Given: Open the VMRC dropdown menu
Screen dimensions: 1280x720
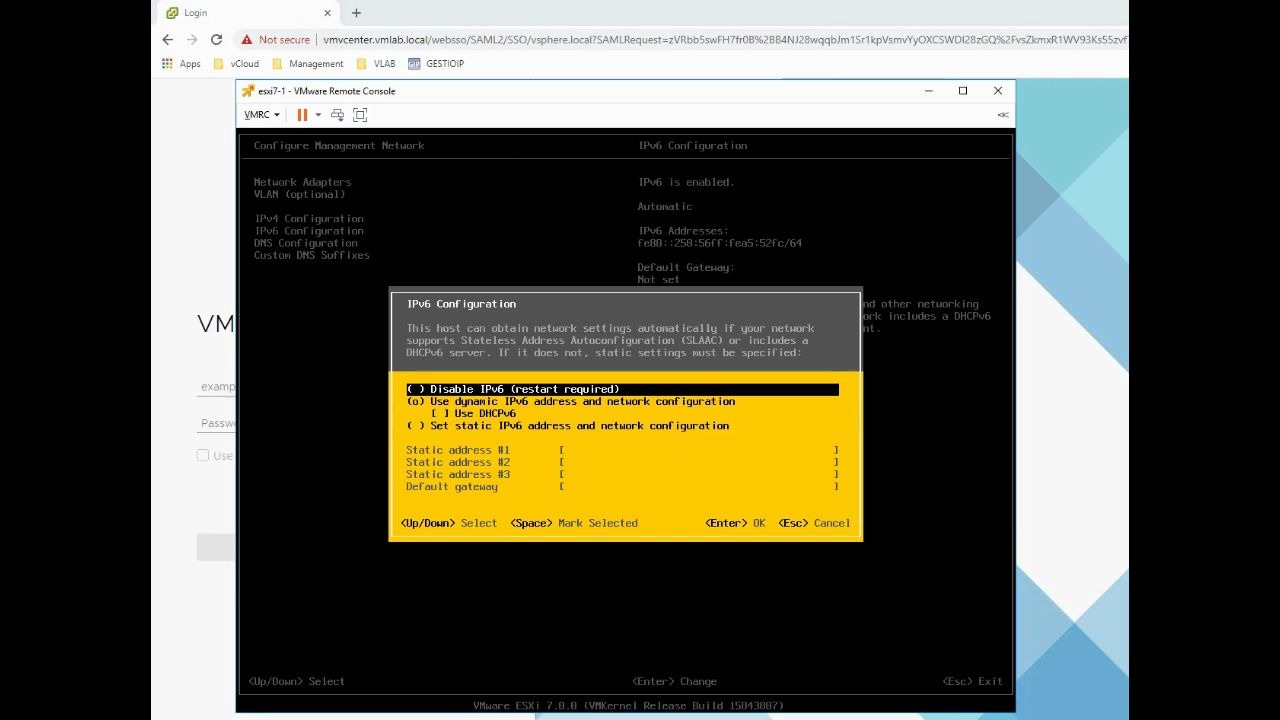Looking at the screenshot, I should click(262, 115).
